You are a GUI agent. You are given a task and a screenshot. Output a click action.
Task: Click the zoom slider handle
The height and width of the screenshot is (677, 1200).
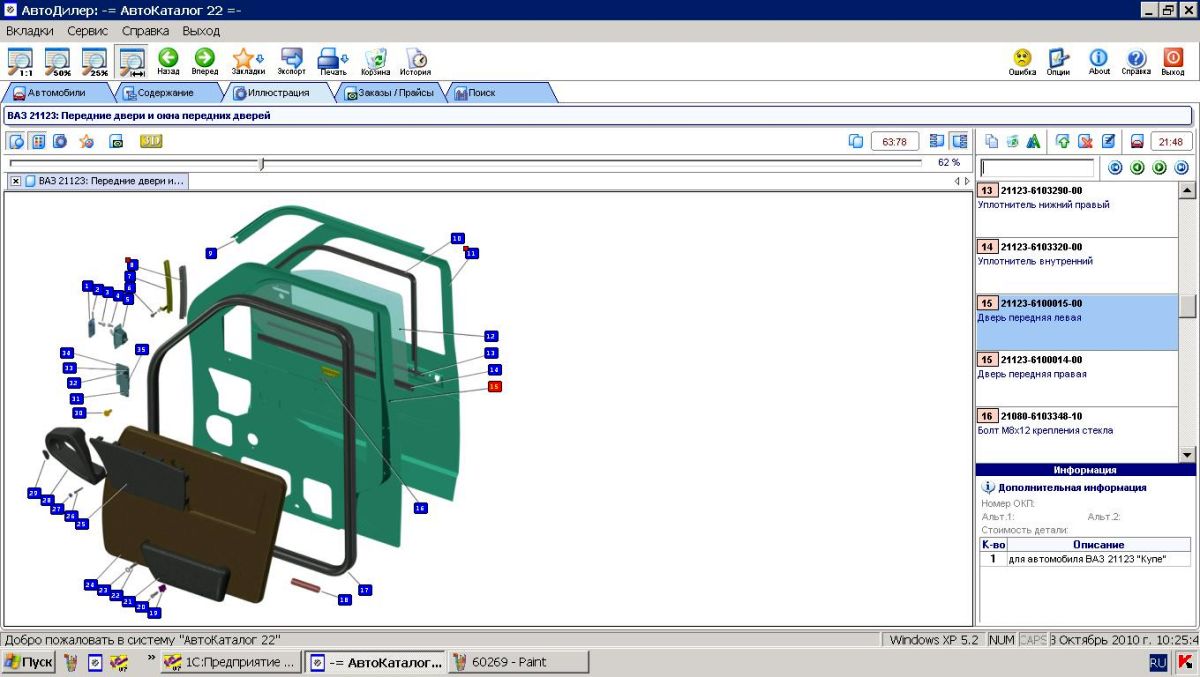coord(262,163)
